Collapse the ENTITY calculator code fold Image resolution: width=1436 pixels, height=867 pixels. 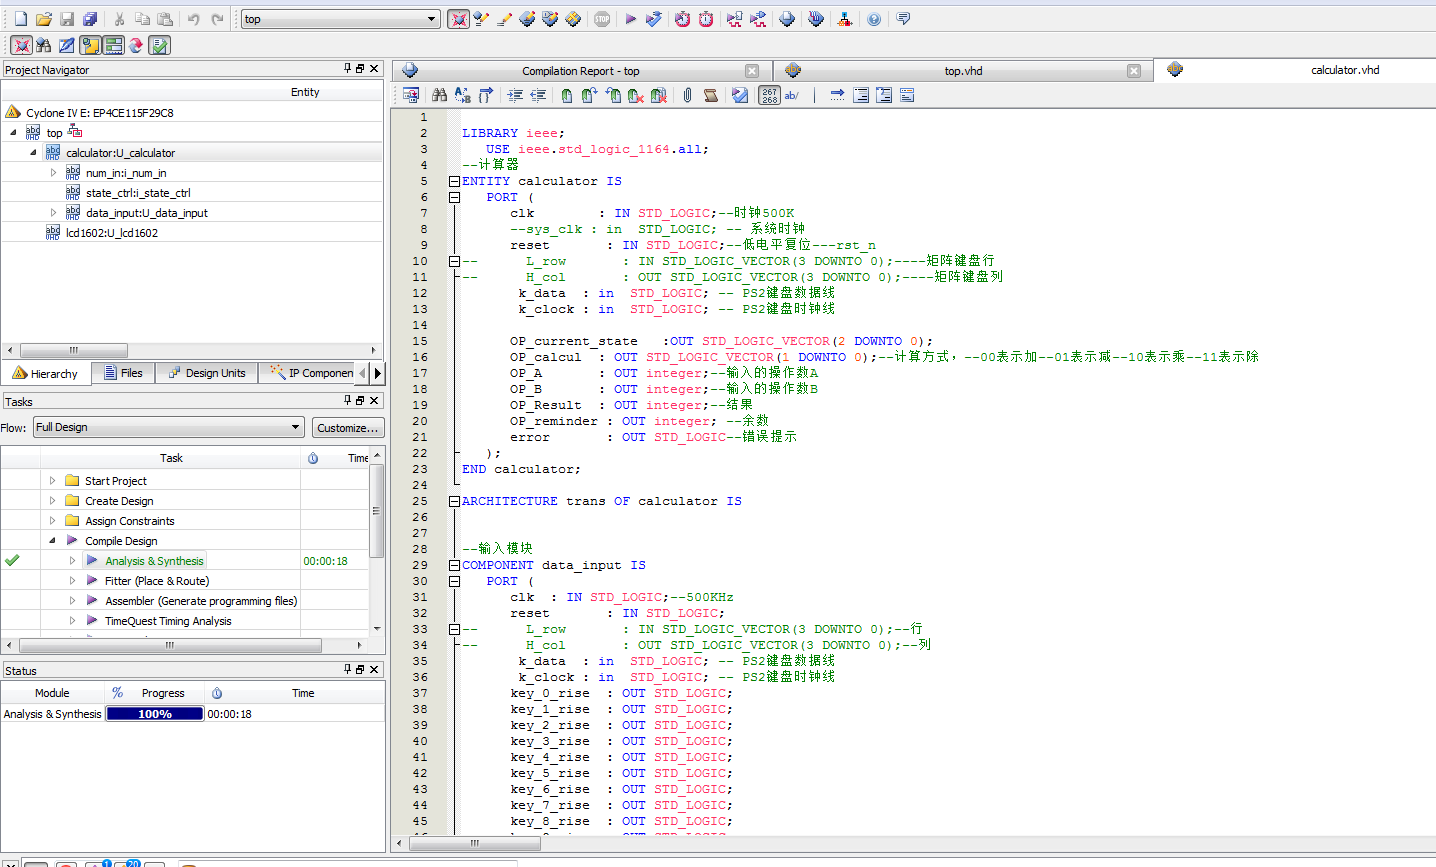click(454, 181)
